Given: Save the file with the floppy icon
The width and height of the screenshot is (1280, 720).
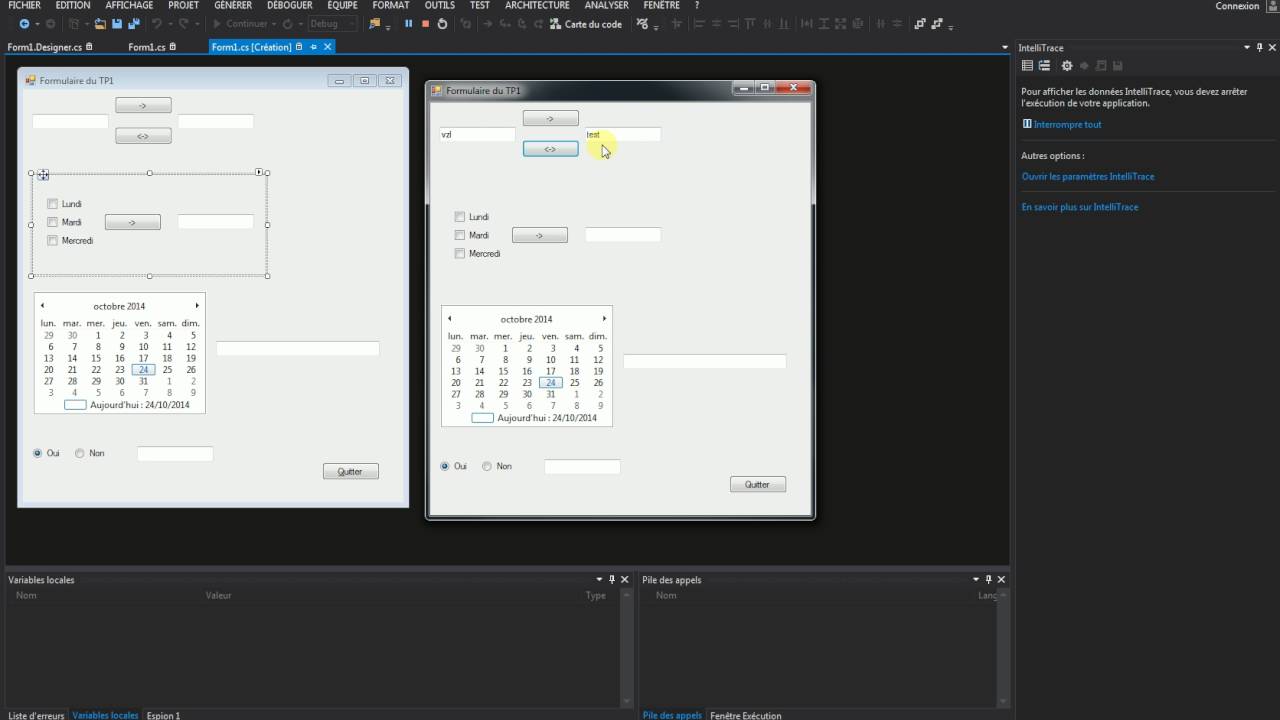Looking at the screenshot, I should (117, 24).
